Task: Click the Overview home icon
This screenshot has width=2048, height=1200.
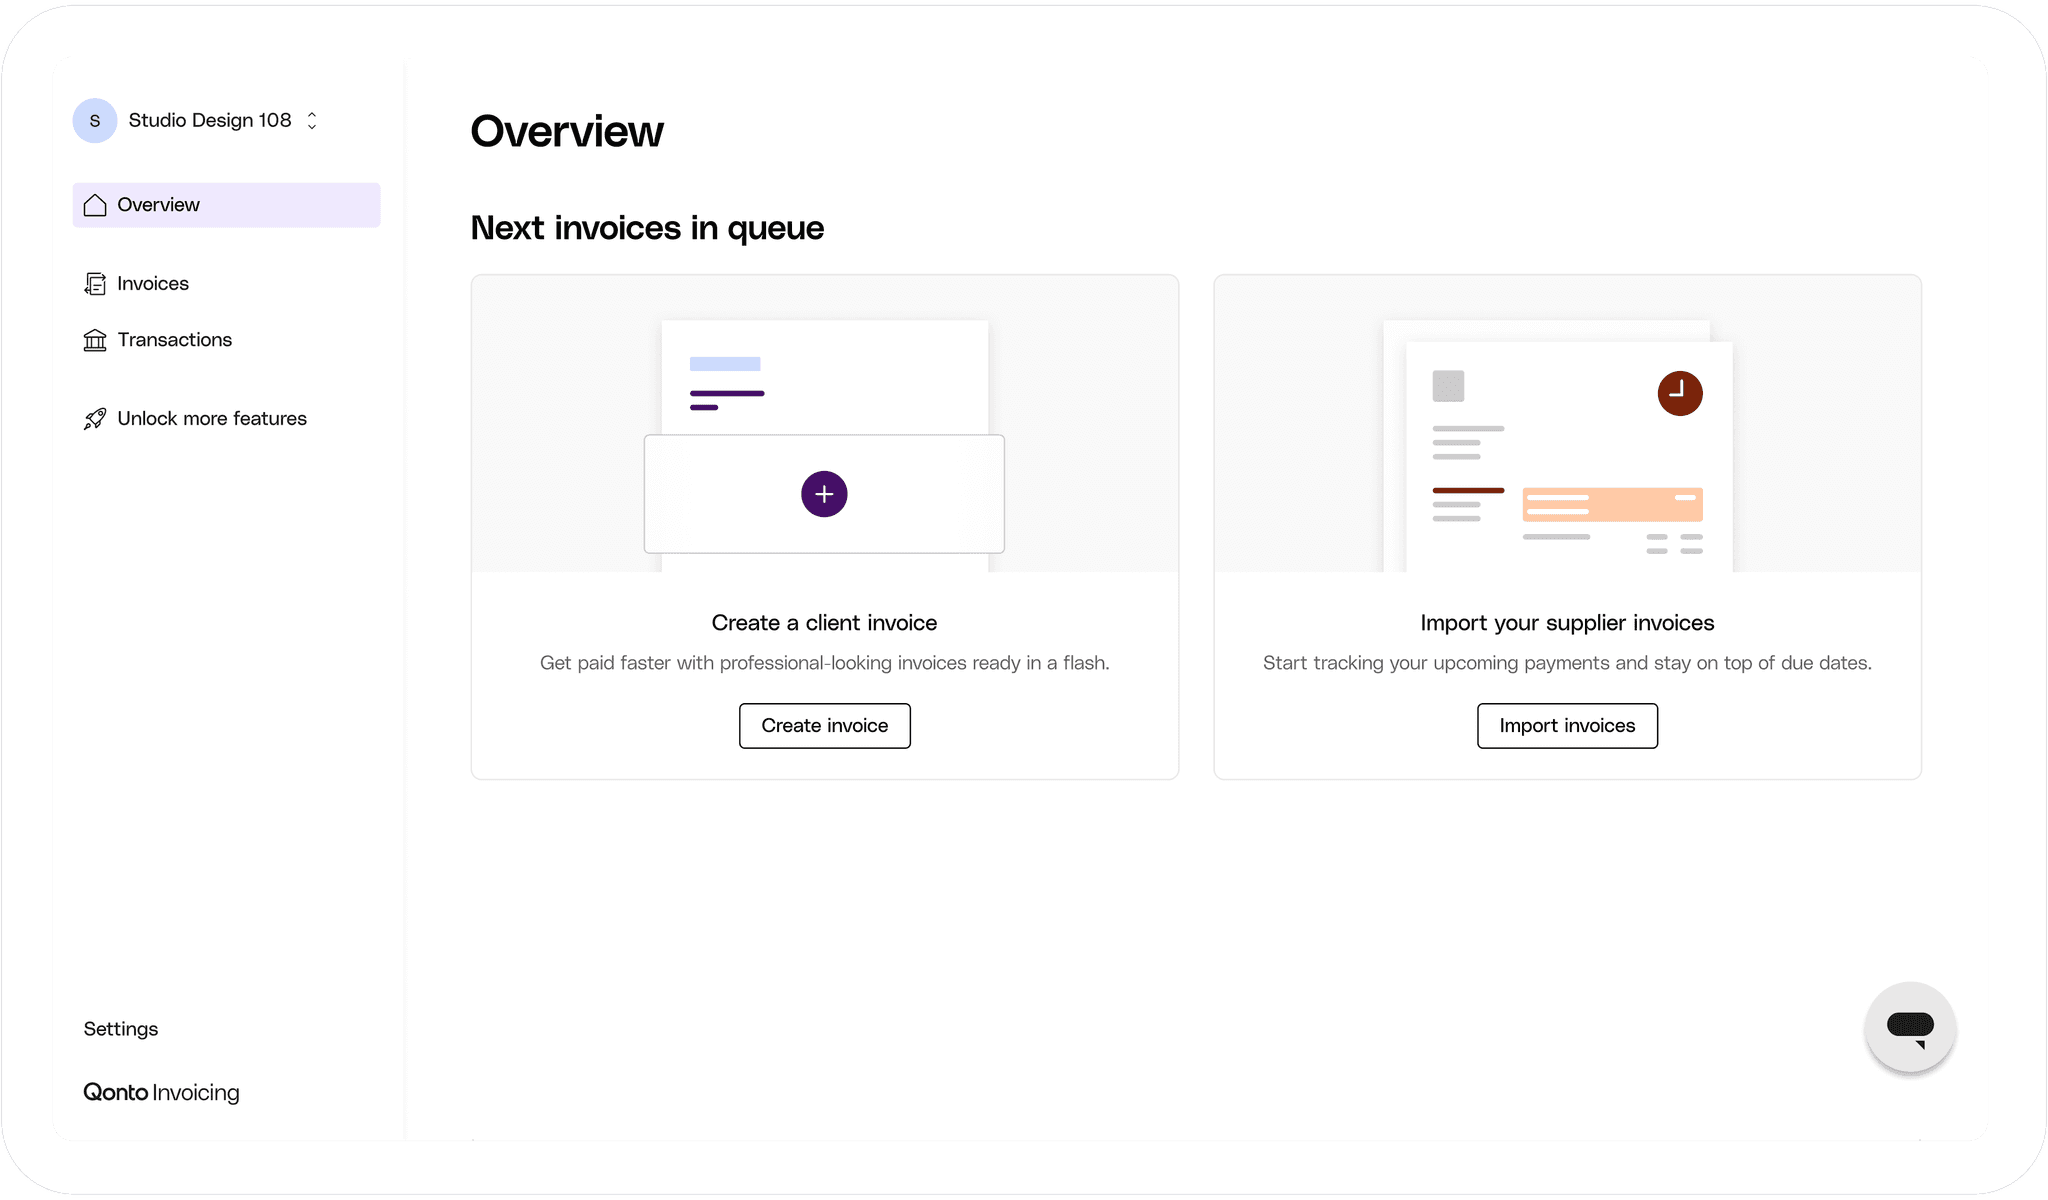Action: pyautogui.click(x=95, y=205)
